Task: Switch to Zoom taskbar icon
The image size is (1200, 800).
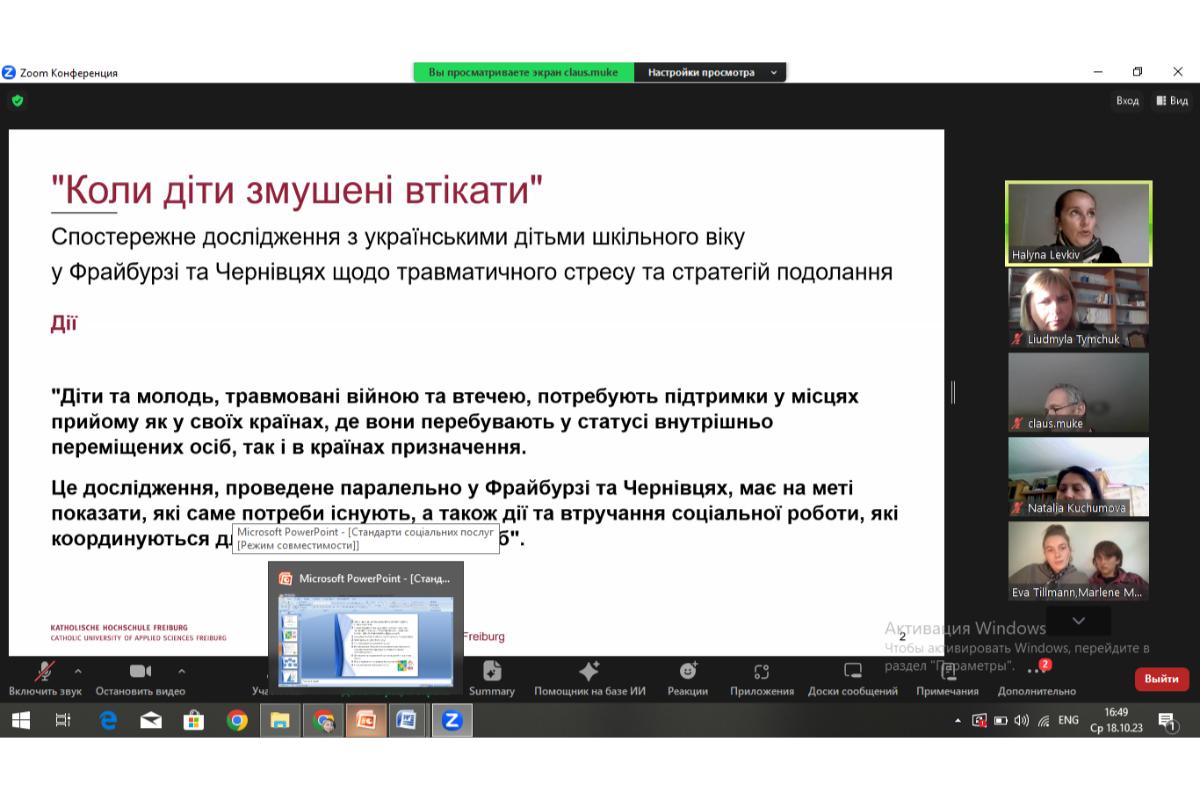Action: 452,720
